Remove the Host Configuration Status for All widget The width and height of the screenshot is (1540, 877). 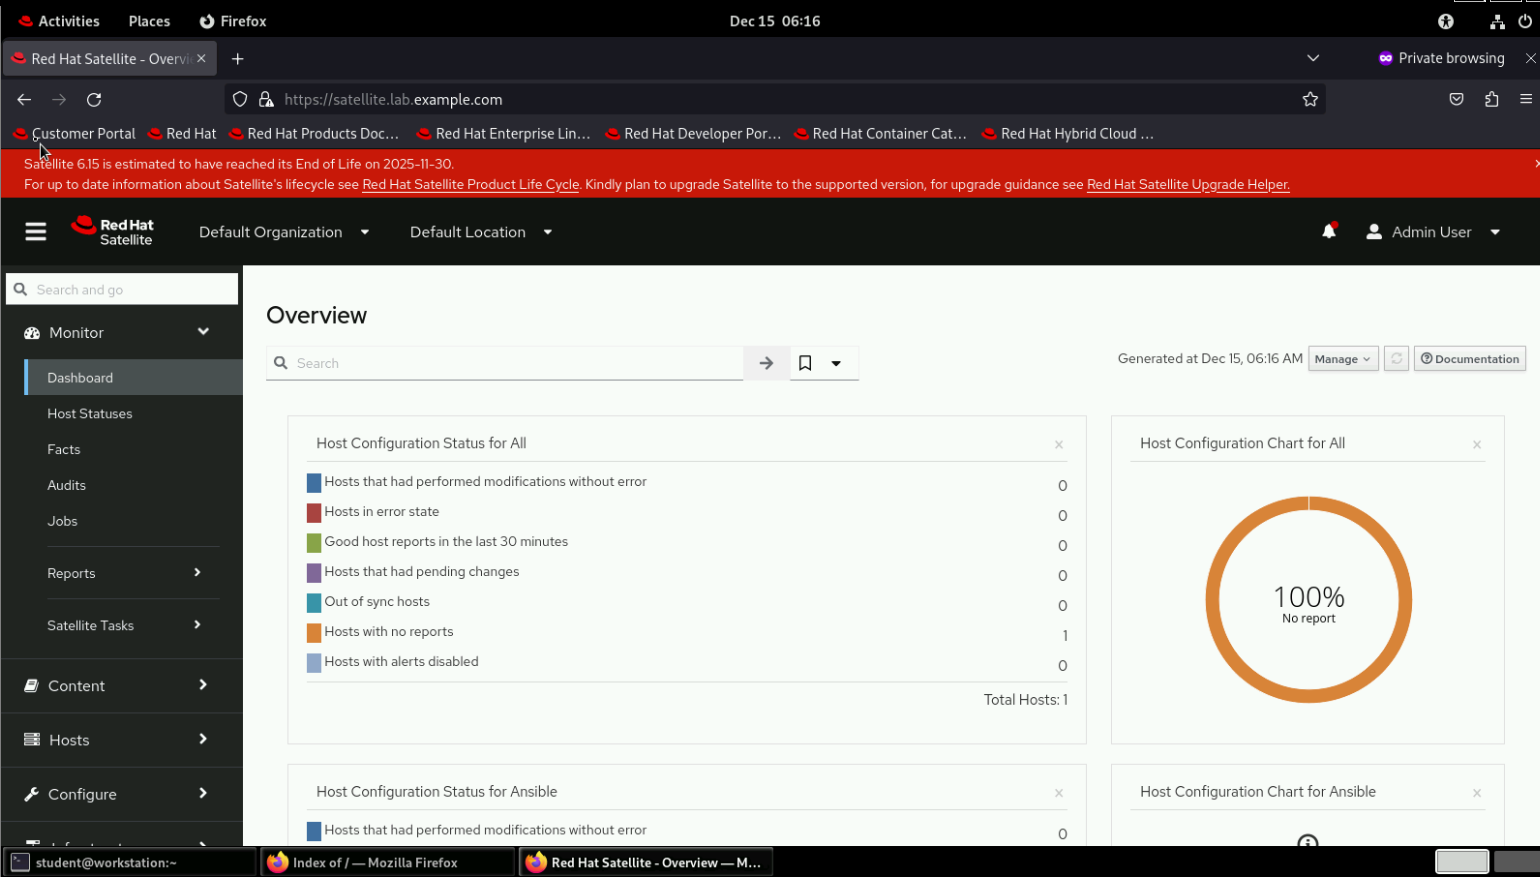pyautogui.click(x=1059, y=444)
